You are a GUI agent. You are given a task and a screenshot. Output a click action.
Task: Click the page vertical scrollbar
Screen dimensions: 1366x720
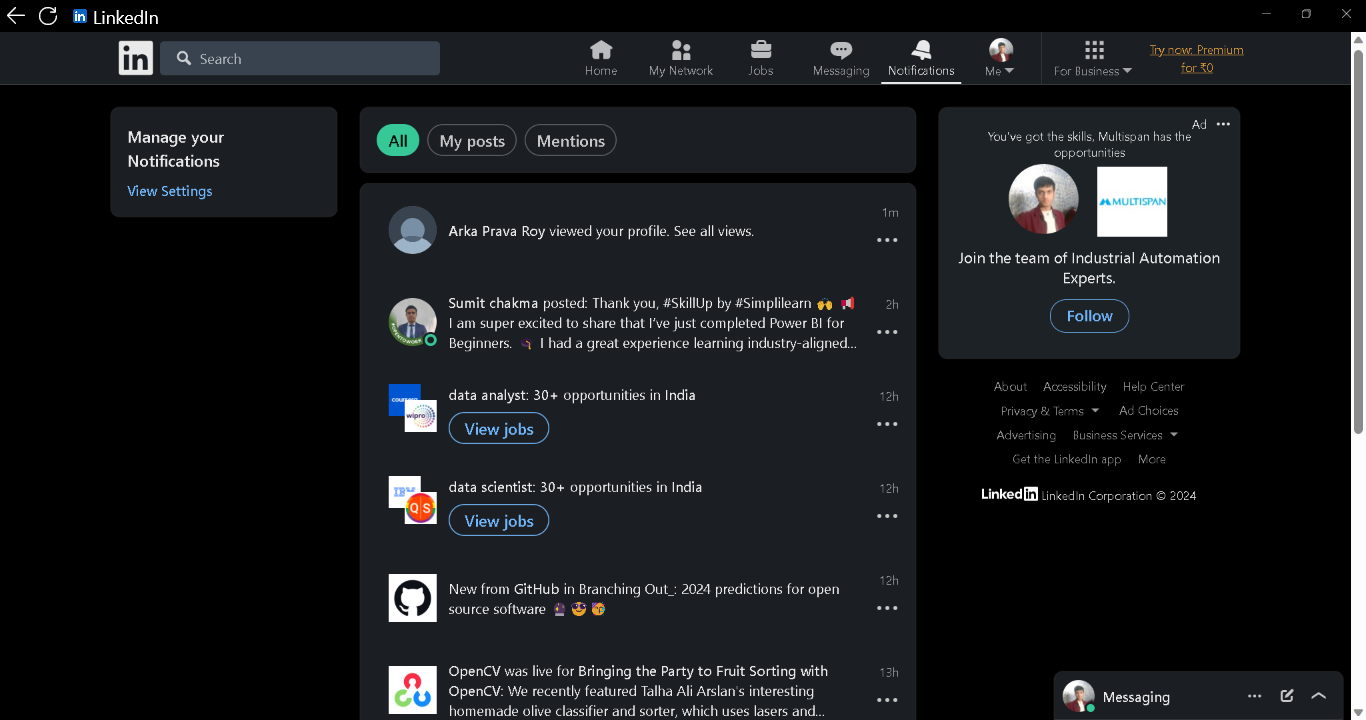(x=1357, y=240)
